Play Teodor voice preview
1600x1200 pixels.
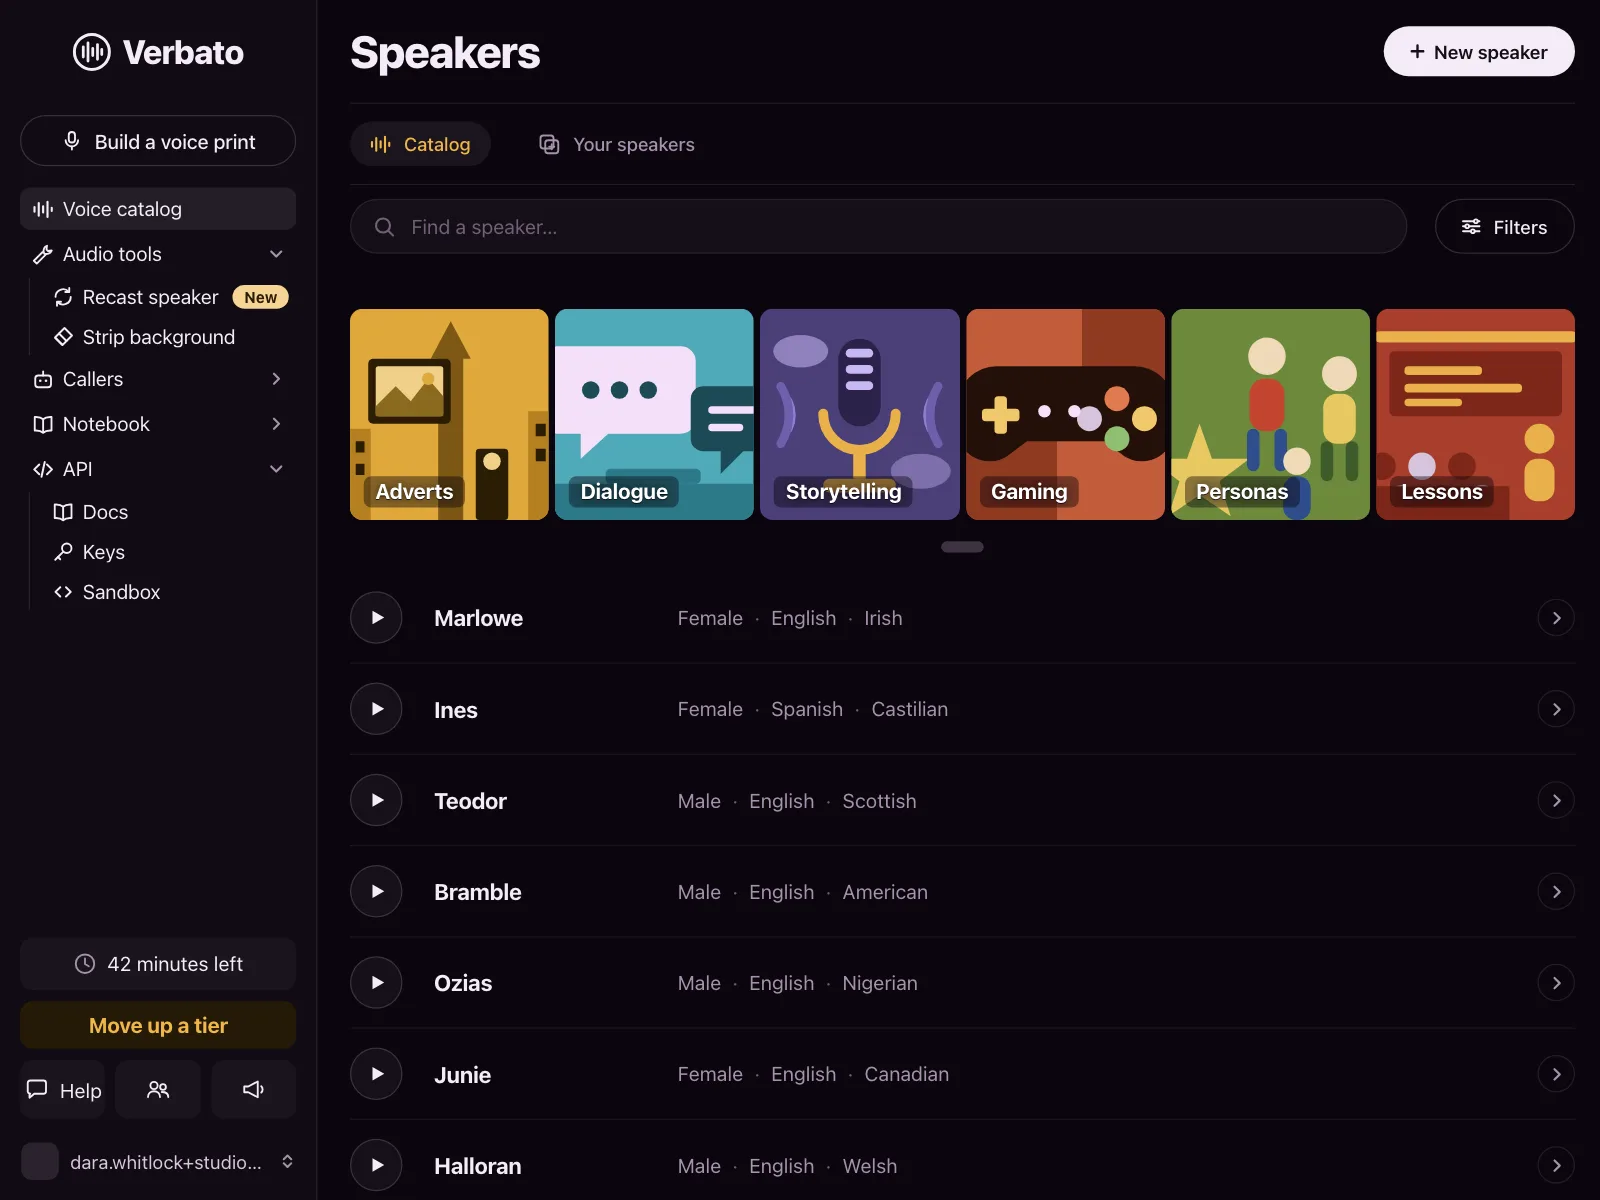pos(376,800)
